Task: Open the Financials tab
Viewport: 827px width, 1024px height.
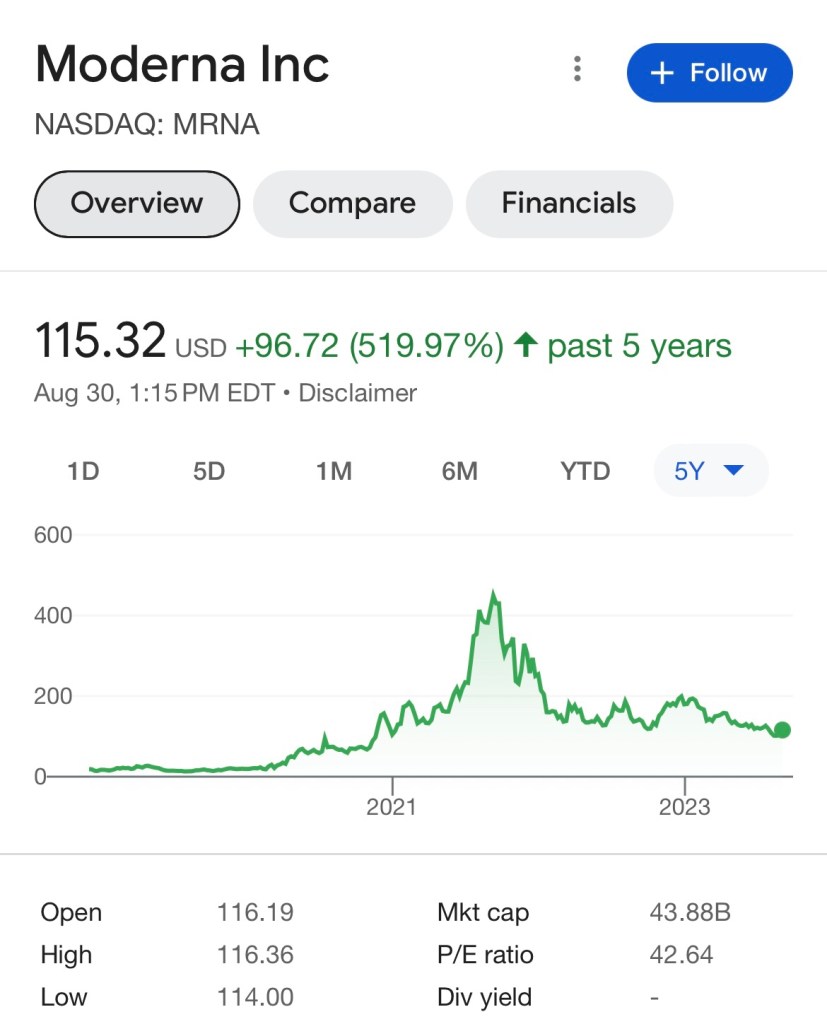Action: click(x=569, y=204)
